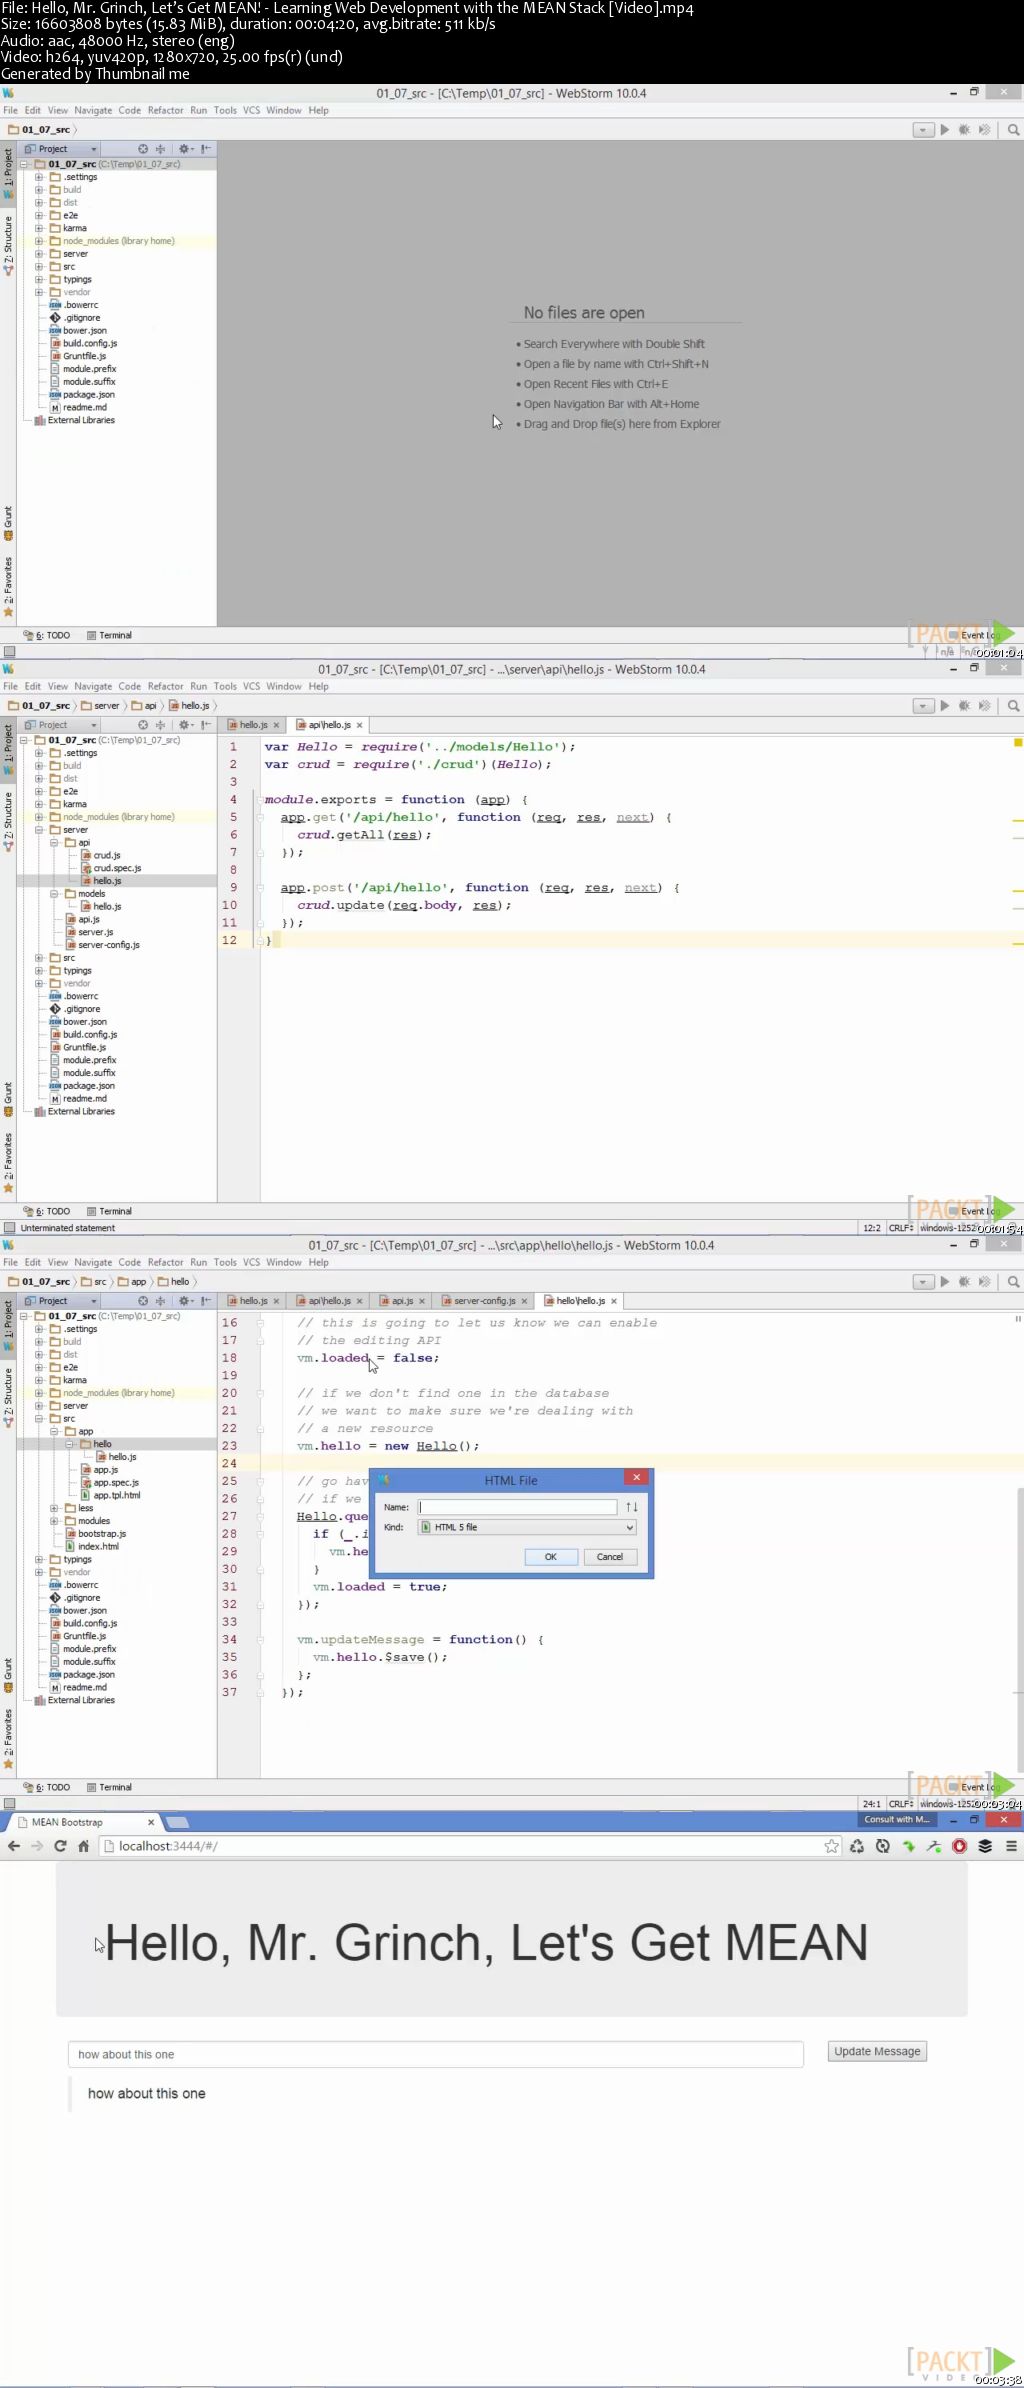Viewport: 1024px width, 2388px height.
Task: Expand the less folder in the project tree
Action: 54,1508
